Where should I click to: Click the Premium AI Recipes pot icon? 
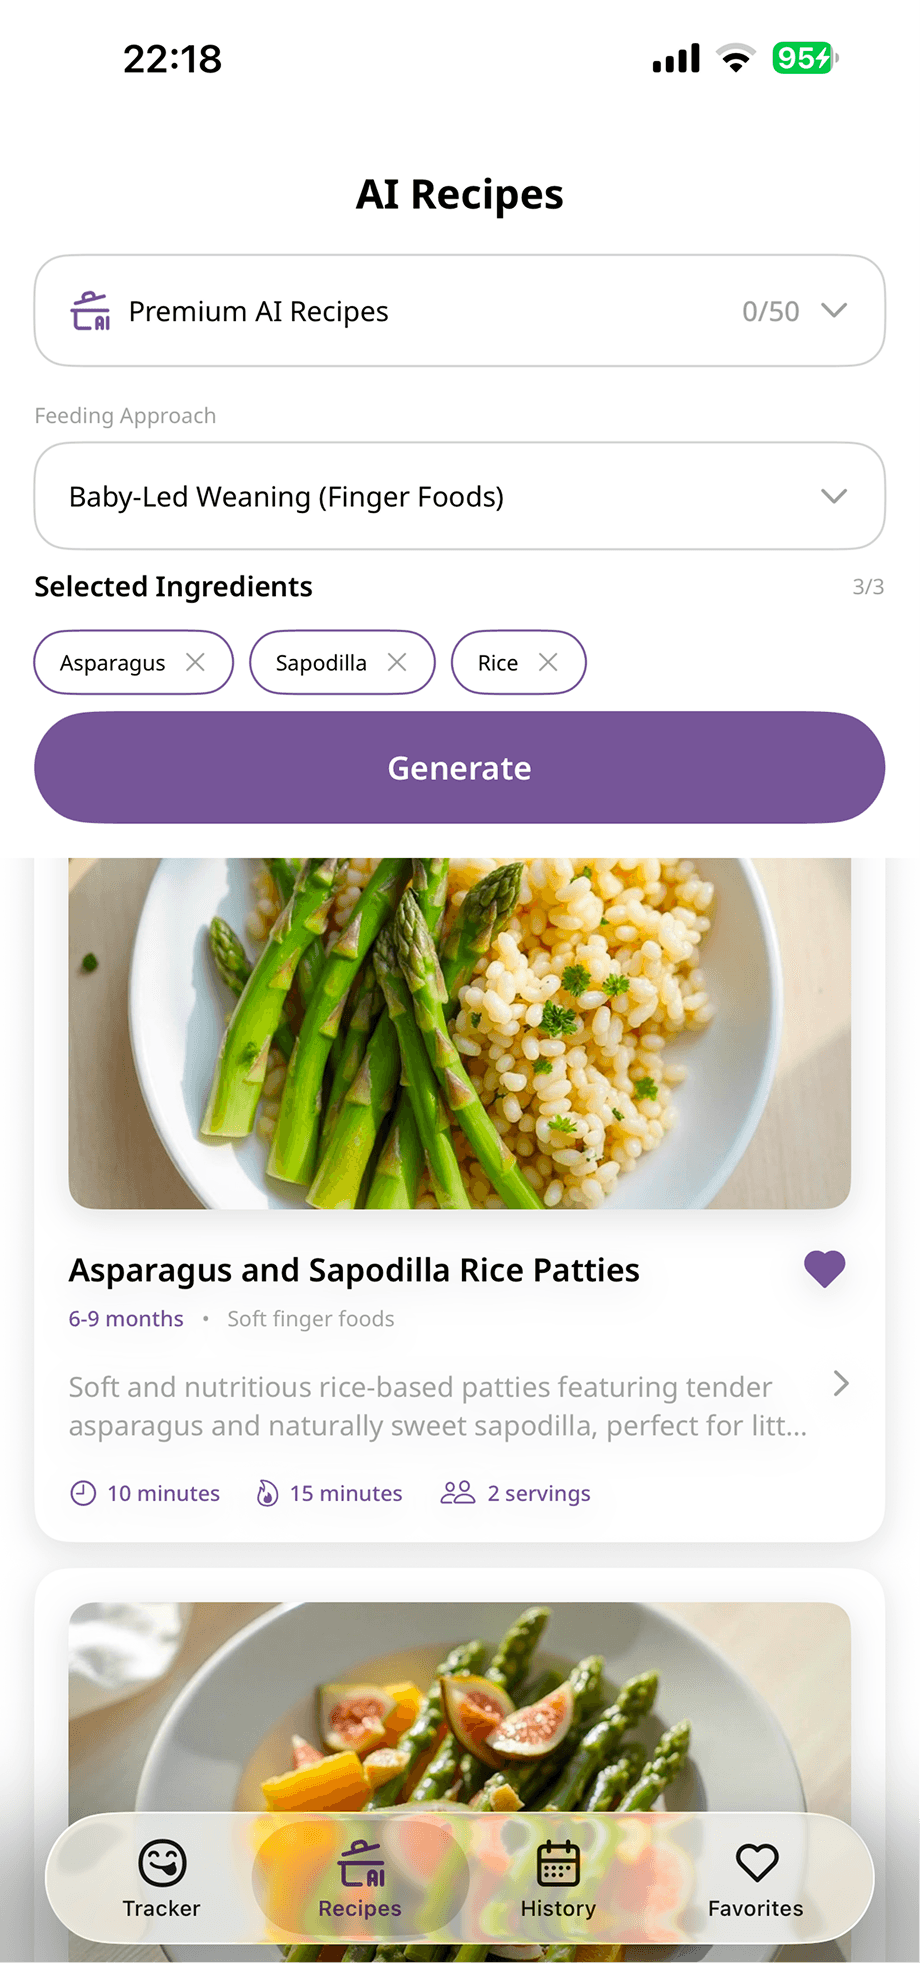[90, 311]
